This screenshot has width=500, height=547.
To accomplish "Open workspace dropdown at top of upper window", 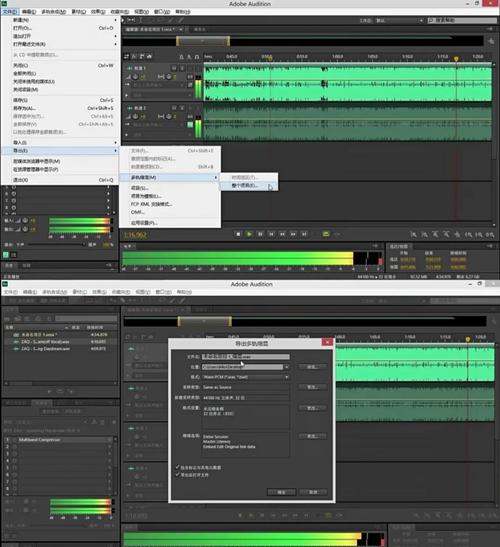I will pyautogui.click(x=400, y=21).
